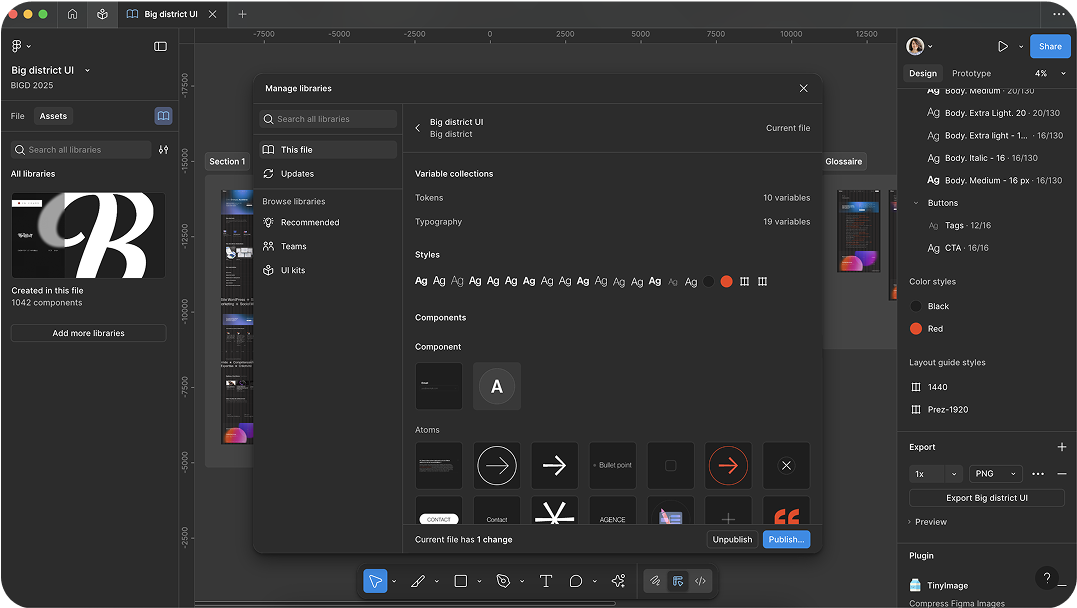Expand the Preview section
The width and height of the screenshot is (1077, 608).
[x=927, y=521]
